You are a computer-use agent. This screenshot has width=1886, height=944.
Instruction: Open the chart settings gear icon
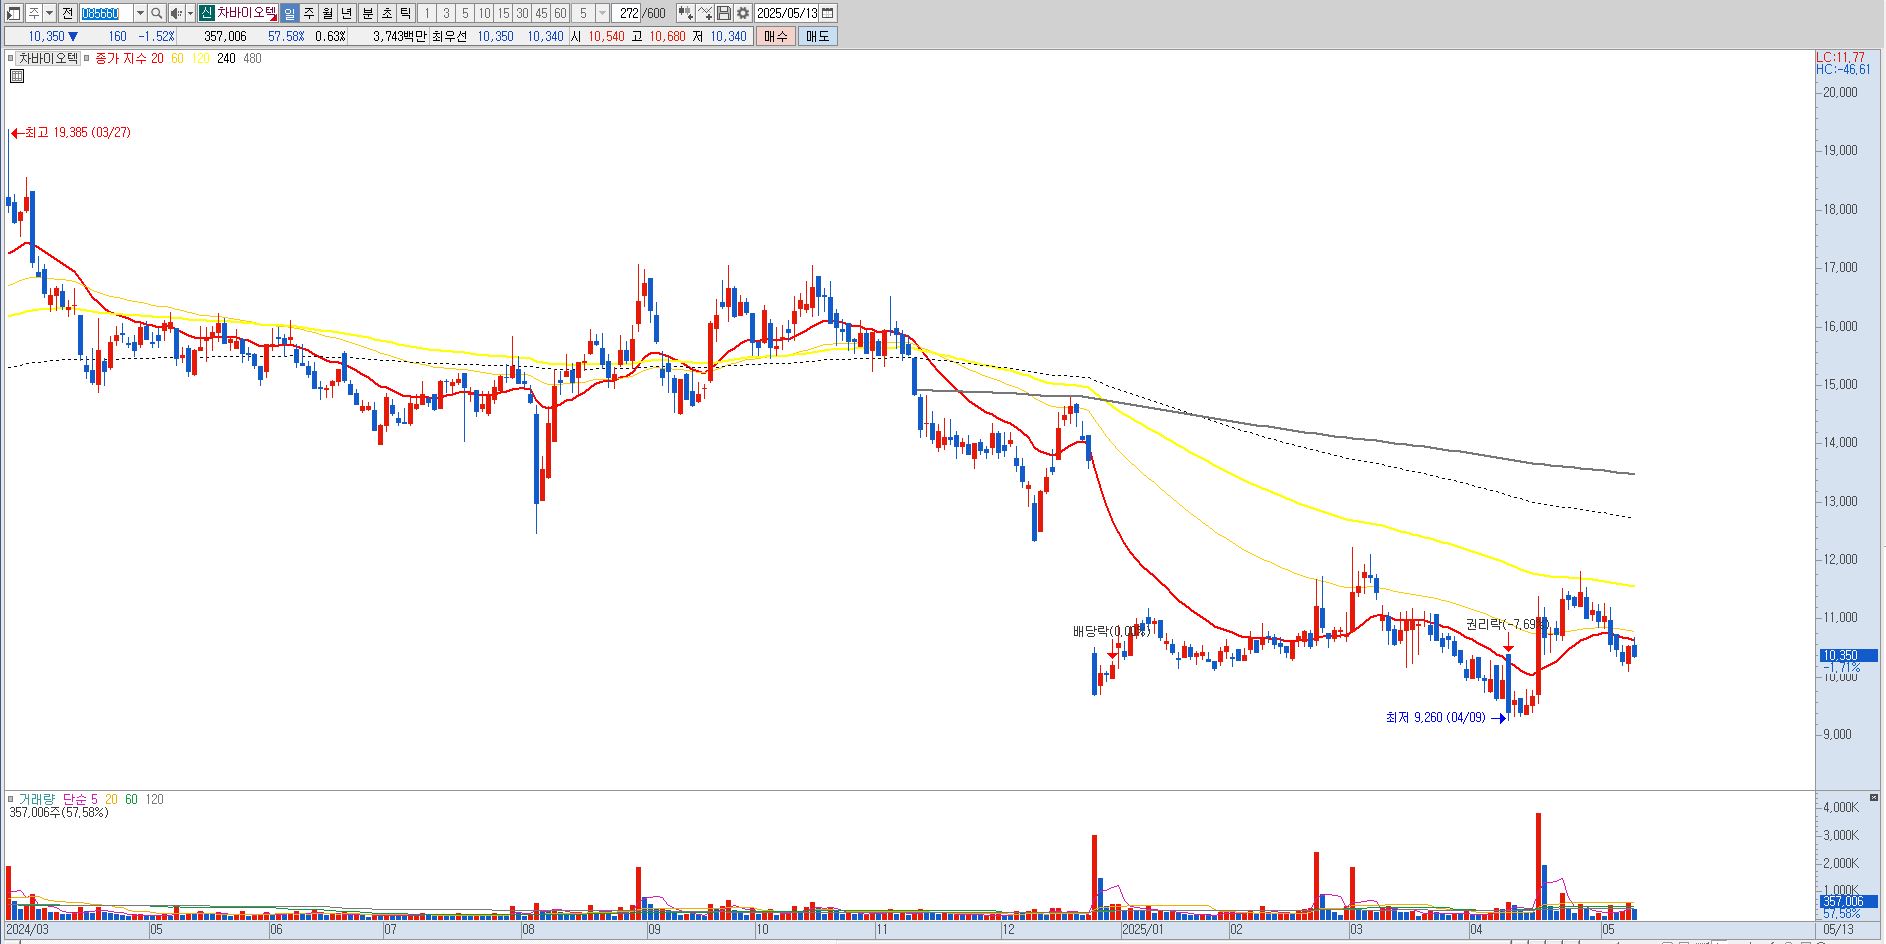(743, 13)
